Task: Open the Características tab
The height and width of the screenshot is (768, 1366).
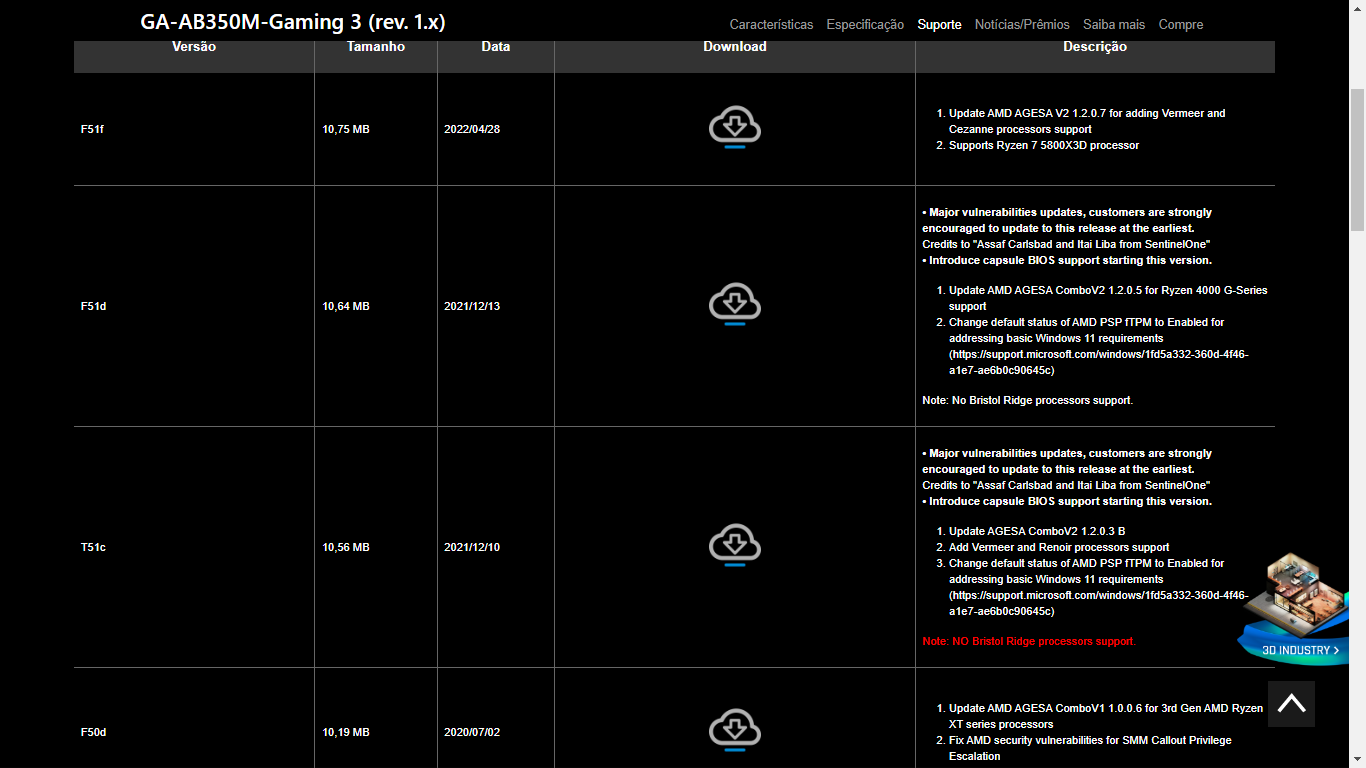Action: coord(771,24)
